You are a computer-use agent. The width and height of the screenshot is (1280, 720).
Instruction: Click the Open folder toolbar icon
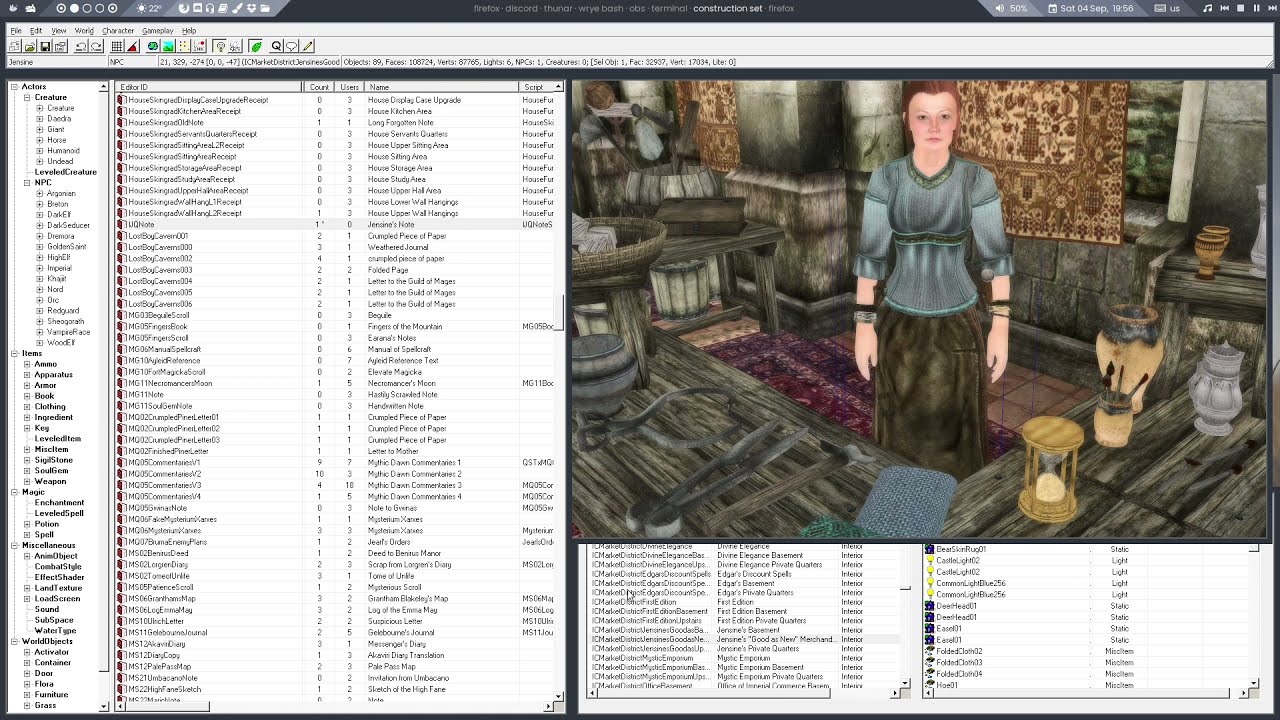click(x=30, y=46)
